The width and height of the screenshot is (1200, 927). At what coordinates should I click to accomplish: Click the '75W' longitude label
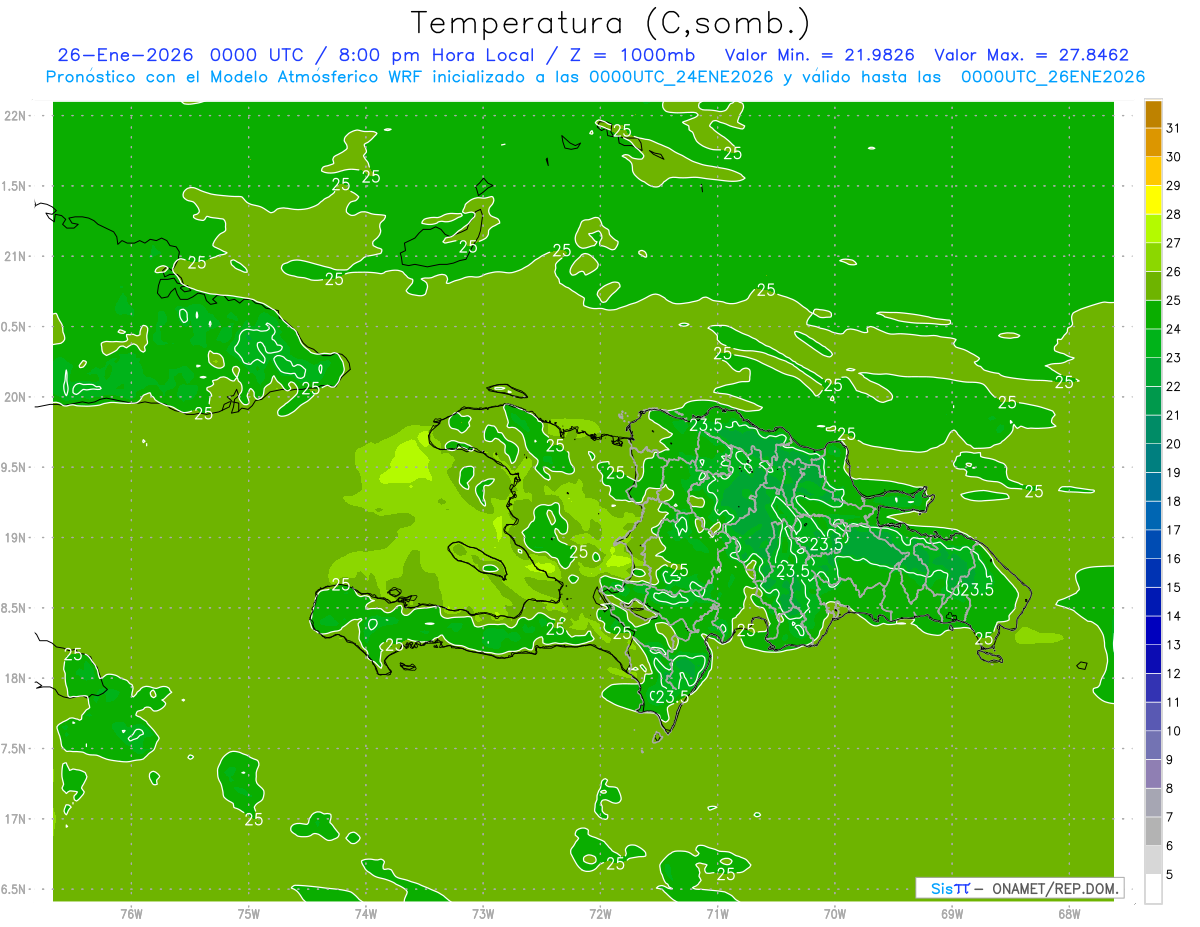(249, 913)
